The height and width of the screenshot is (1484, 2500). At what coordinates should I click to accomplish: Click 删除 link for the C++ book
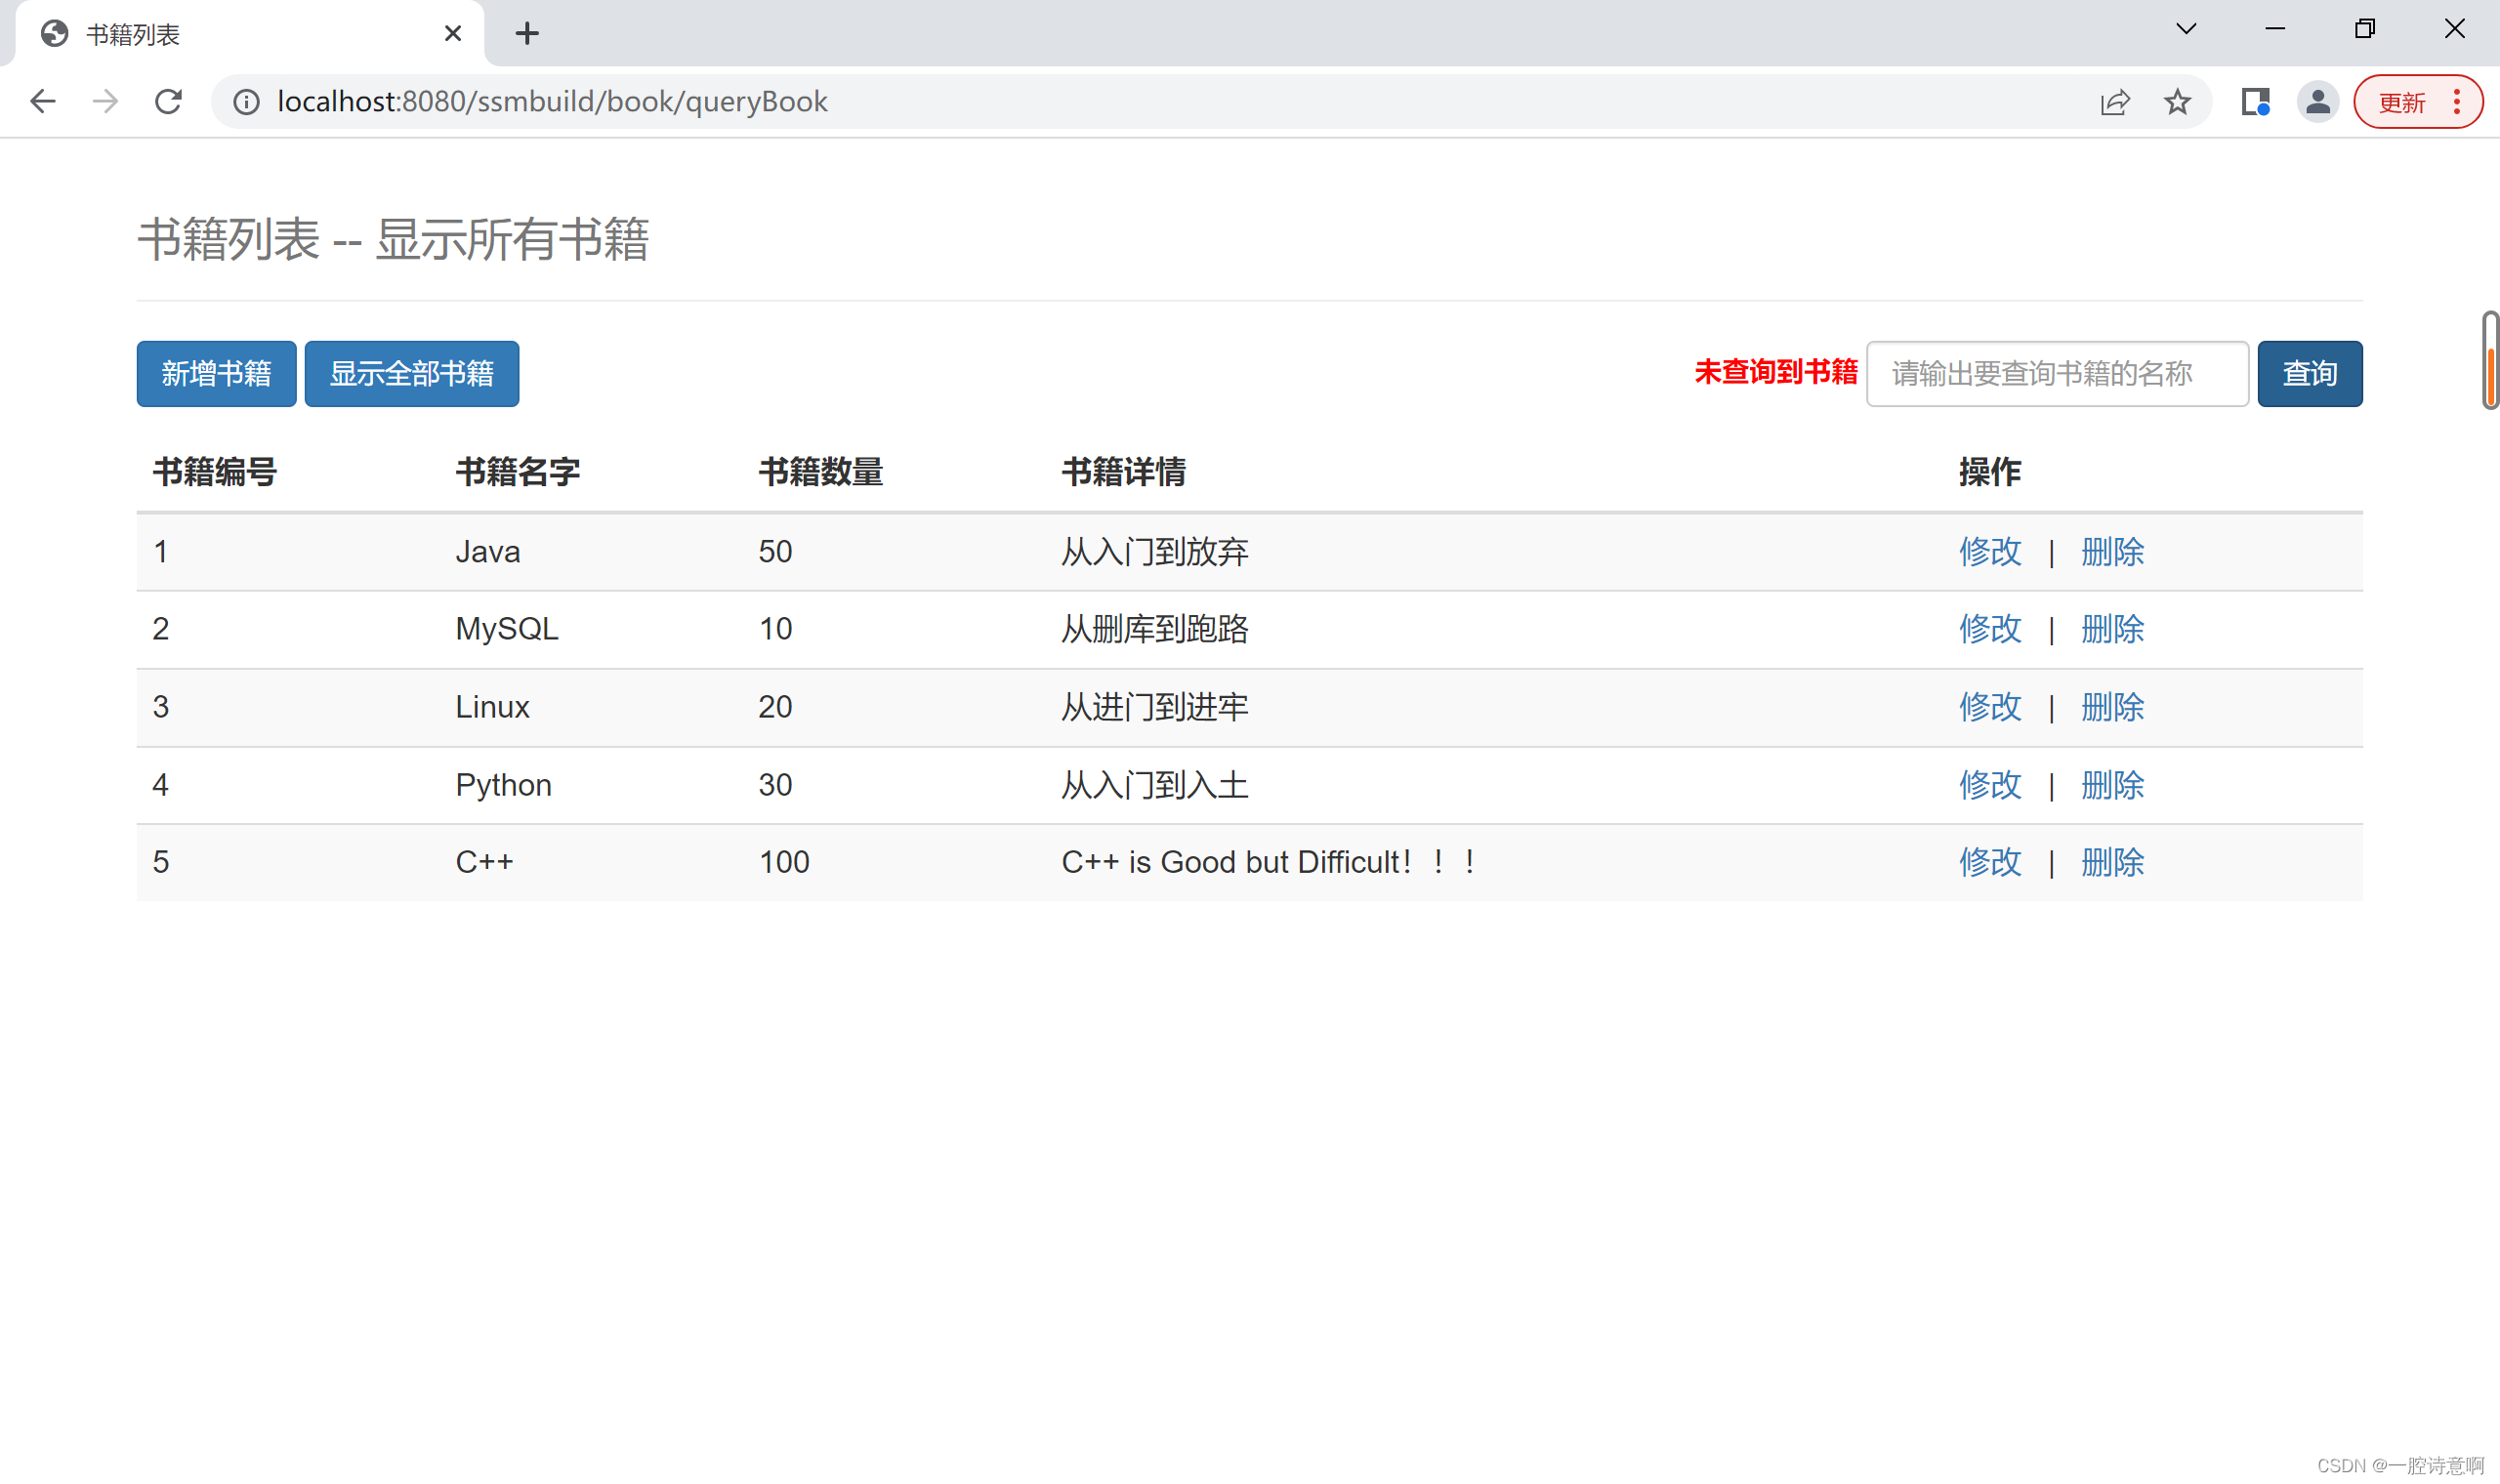pyautogui.click(x=2112, y=862)
